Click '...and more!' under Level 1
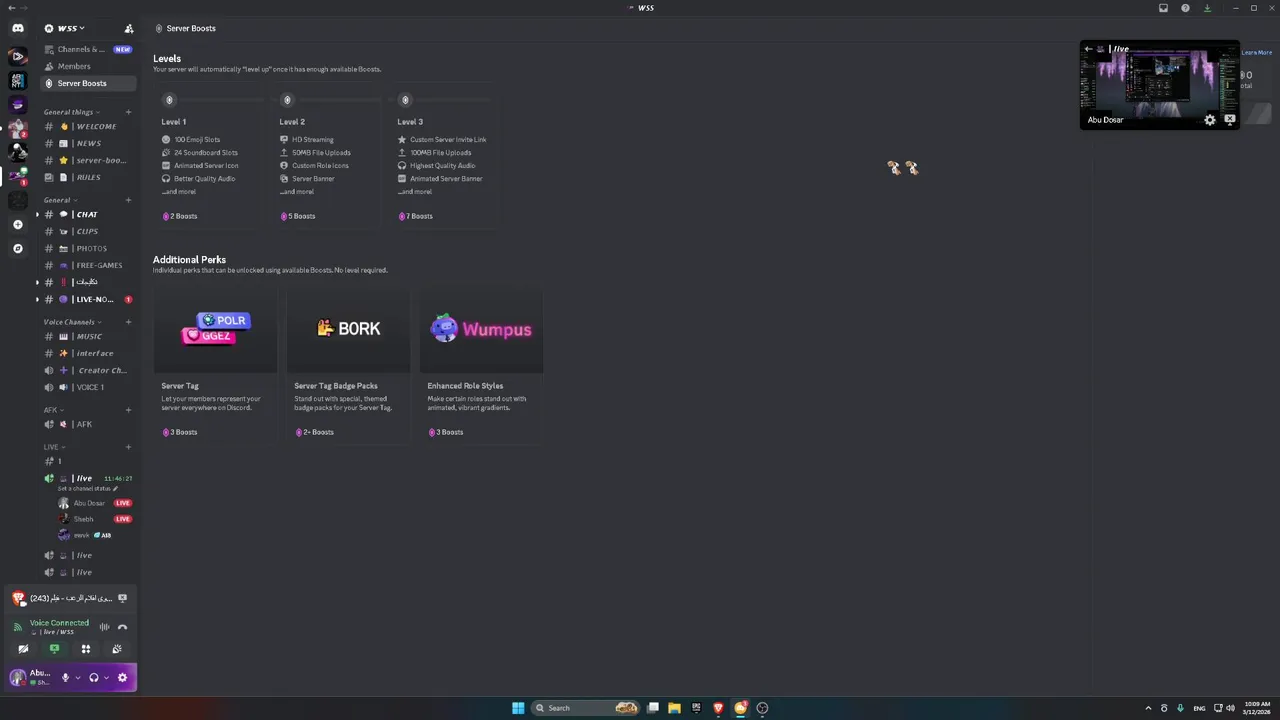 click(181, 192)
